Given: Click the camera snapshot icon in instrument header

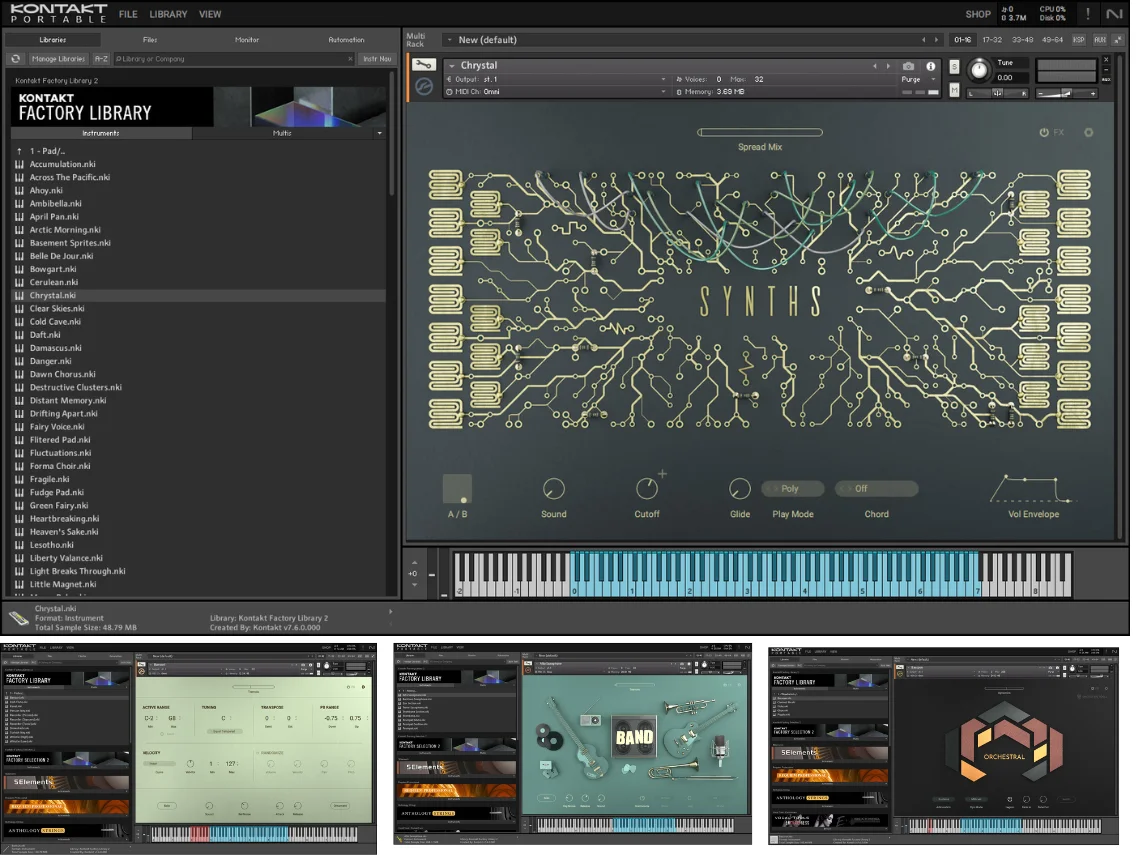Looking at the screenshot, I should click(908, 66).
